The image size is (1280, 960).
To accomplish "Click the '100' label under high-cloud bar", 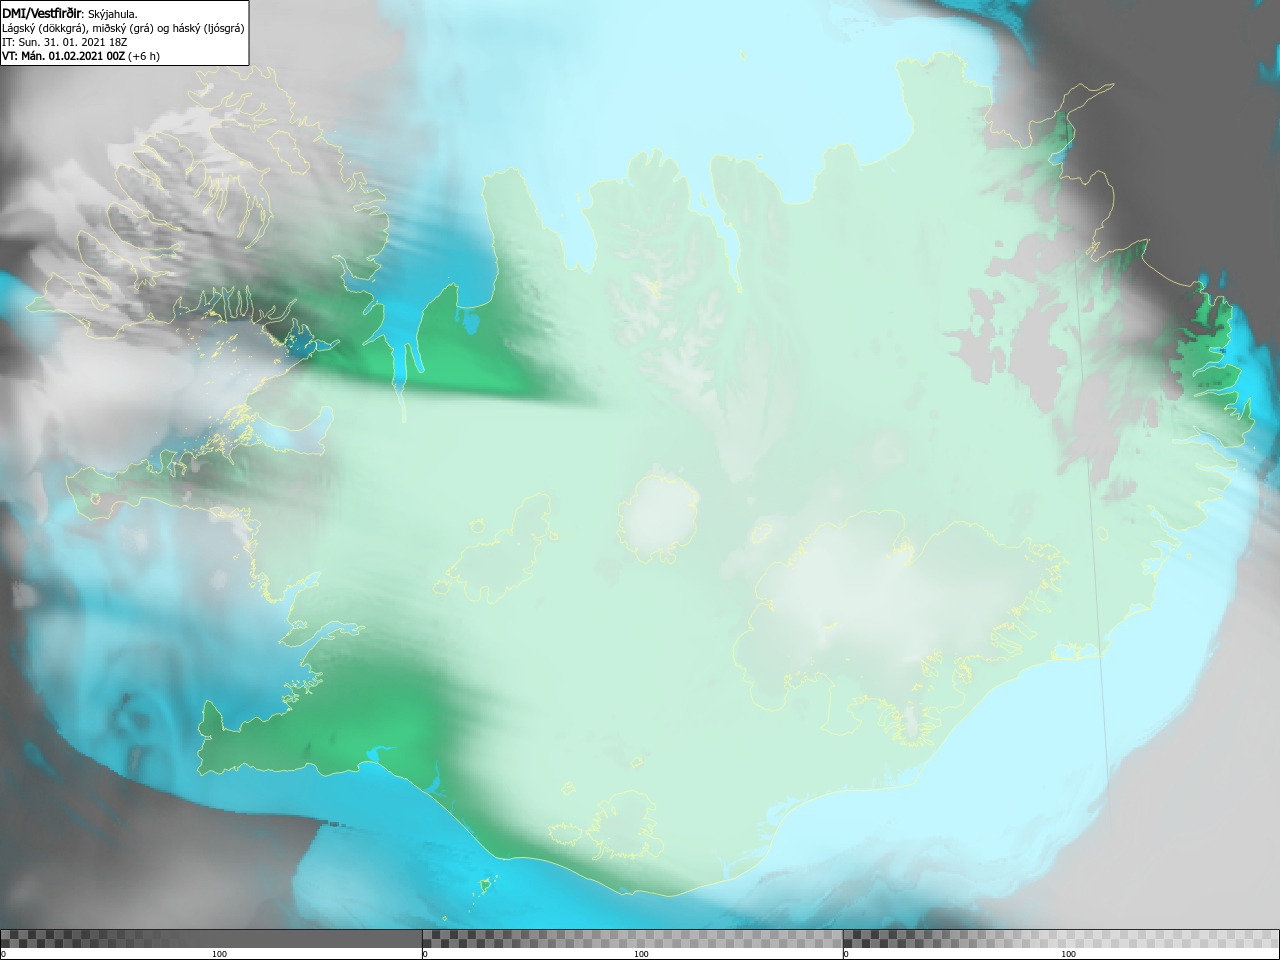I will (1068, 954).
